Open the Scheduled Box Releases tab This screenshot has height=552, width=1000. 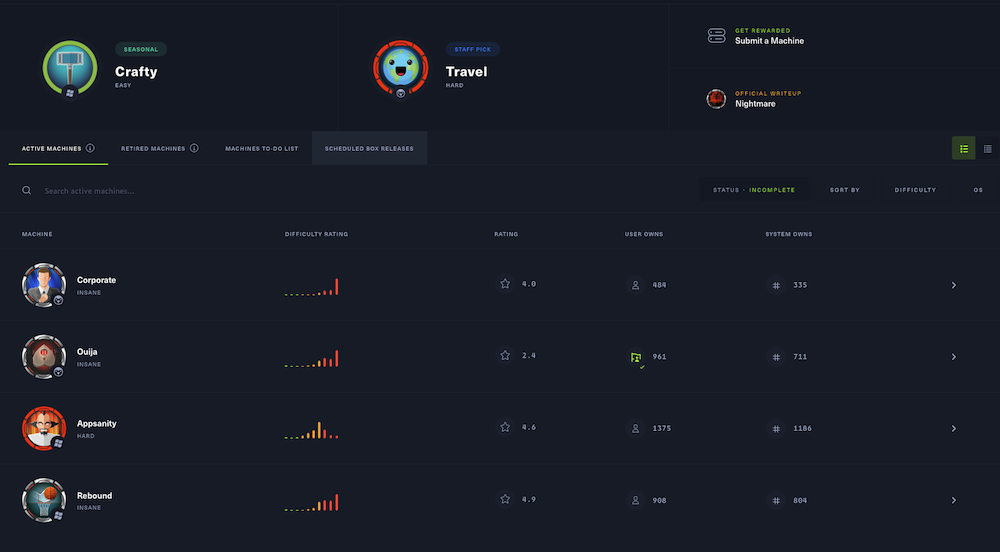pyautogui.click(x=369, y=148)
